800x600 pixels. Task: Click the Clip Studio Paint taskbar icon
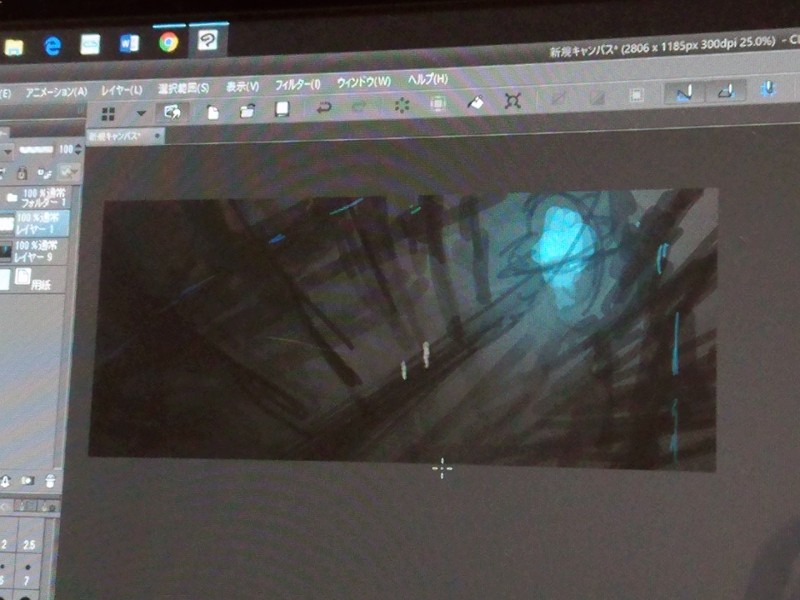tap(208, 40)
